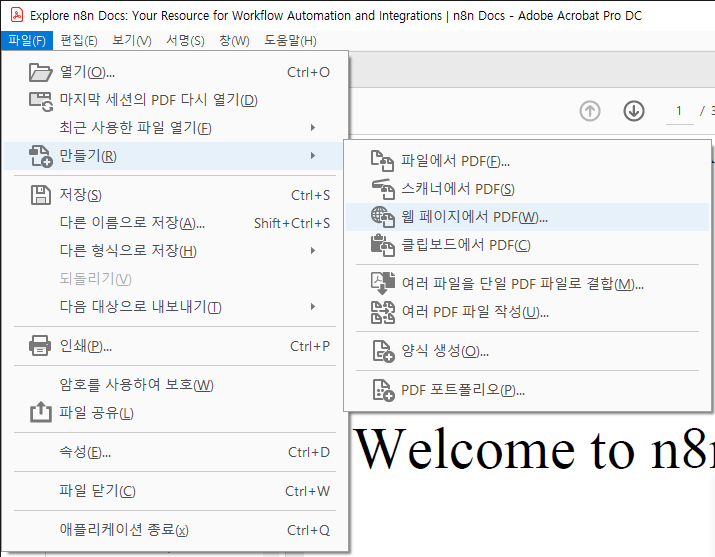Choose 애플리케이션 종료(x)

[x=175, y=530]
